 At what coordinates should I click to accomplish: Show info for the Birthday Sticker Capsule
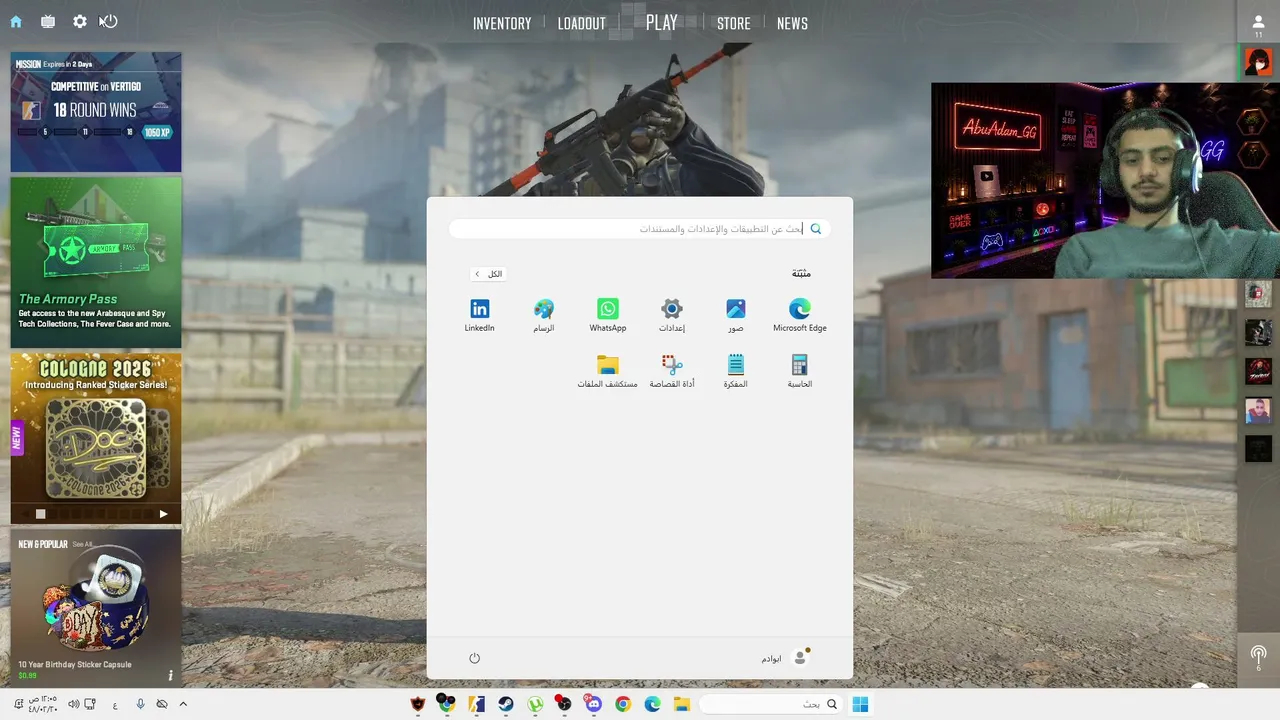[x=171, y=675]
